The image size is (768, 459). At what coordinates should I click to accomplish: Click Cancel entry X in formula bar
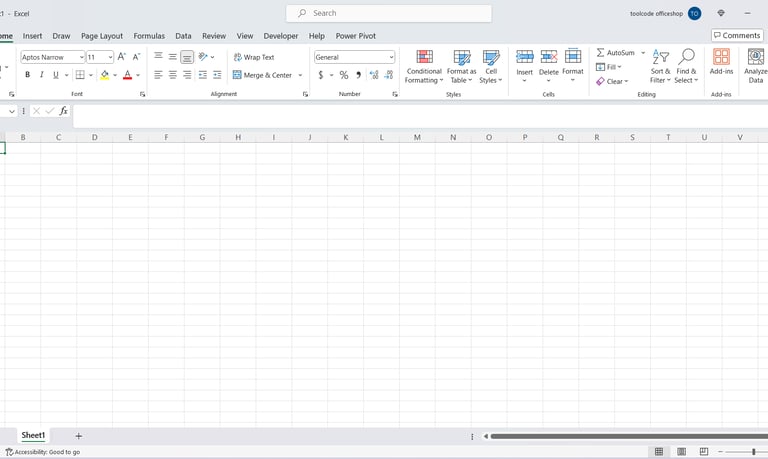(x=36, y=111)
